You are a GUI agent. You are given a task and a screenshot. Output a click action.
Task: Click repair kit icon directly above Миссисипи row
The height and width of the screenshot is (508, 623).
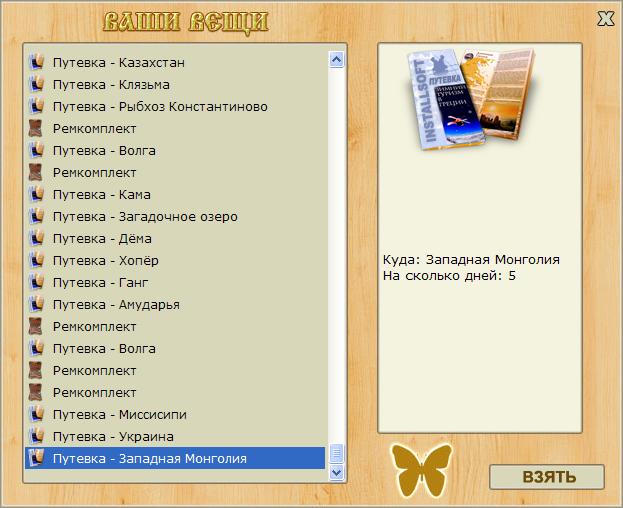click(x=36, y=392)
